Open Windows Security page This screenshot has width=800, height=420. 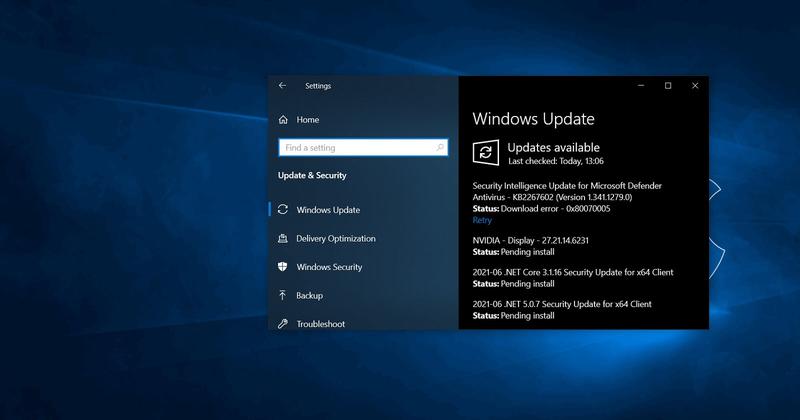329,267
